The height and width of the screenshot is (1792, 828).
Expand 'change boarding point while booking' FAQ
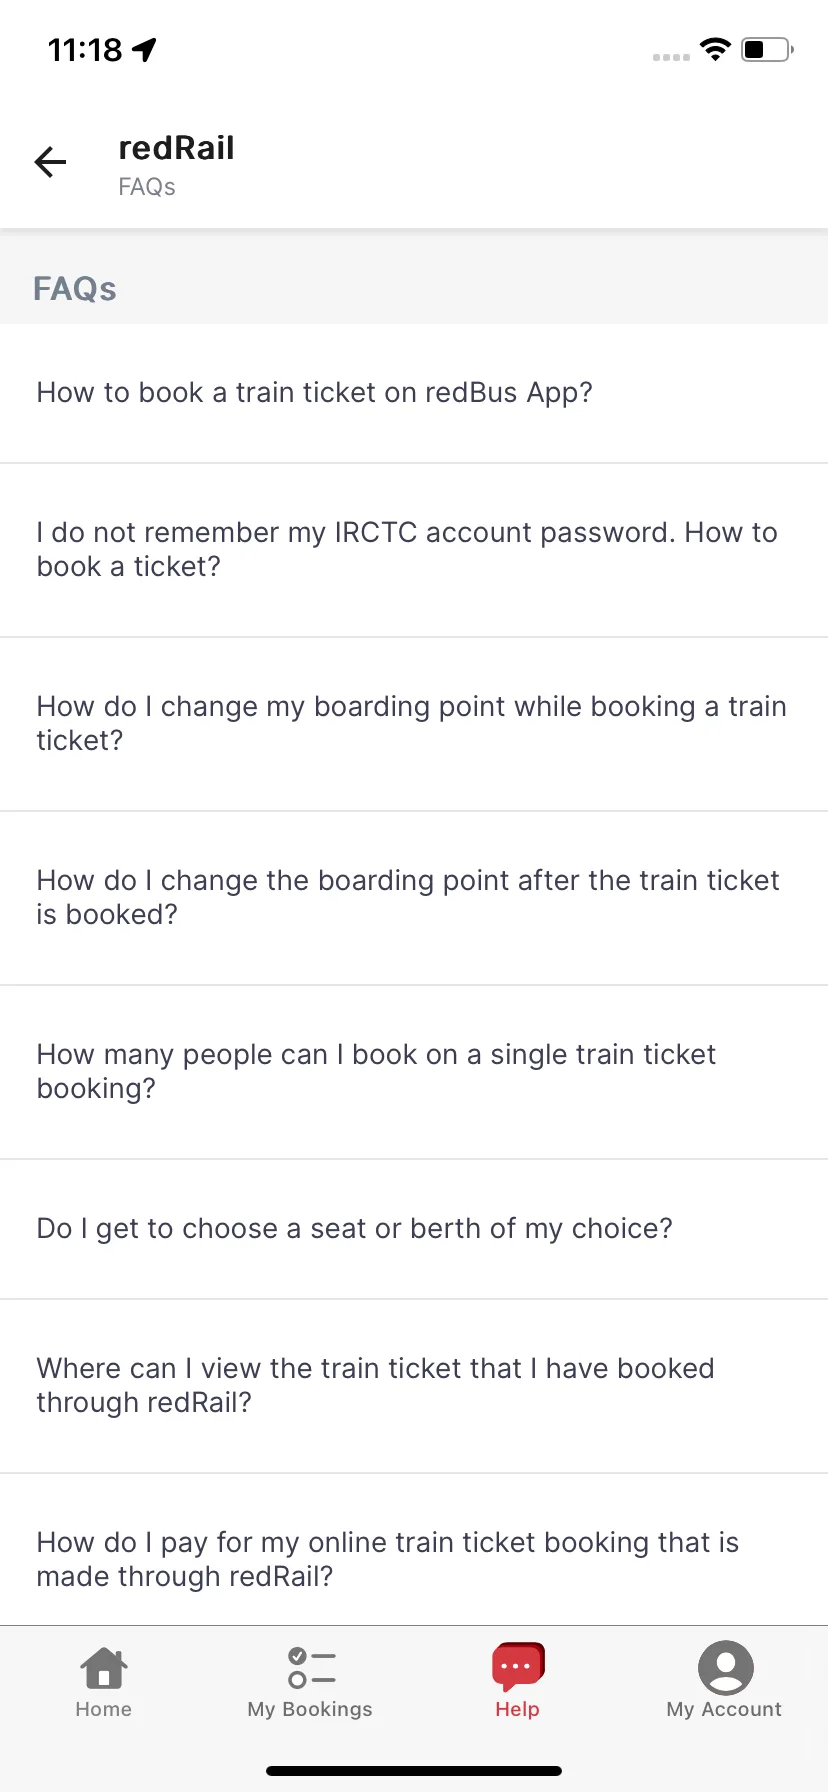click(x=414, y=724)
